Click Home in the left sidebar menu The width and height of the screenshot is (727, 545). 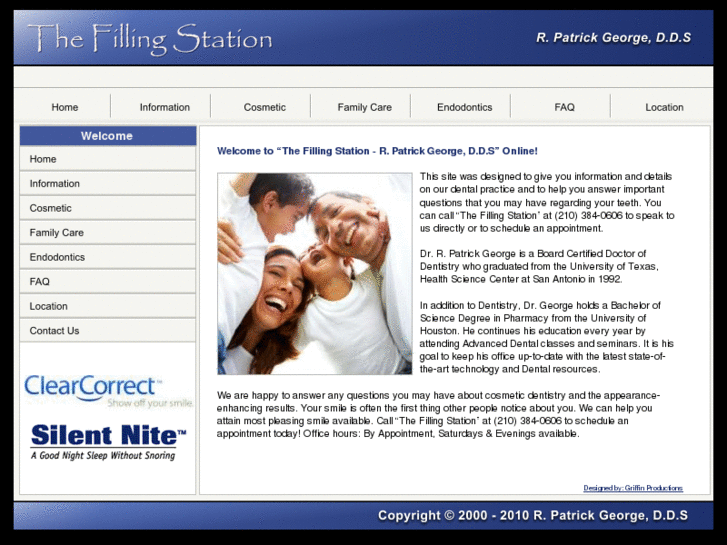108,159
